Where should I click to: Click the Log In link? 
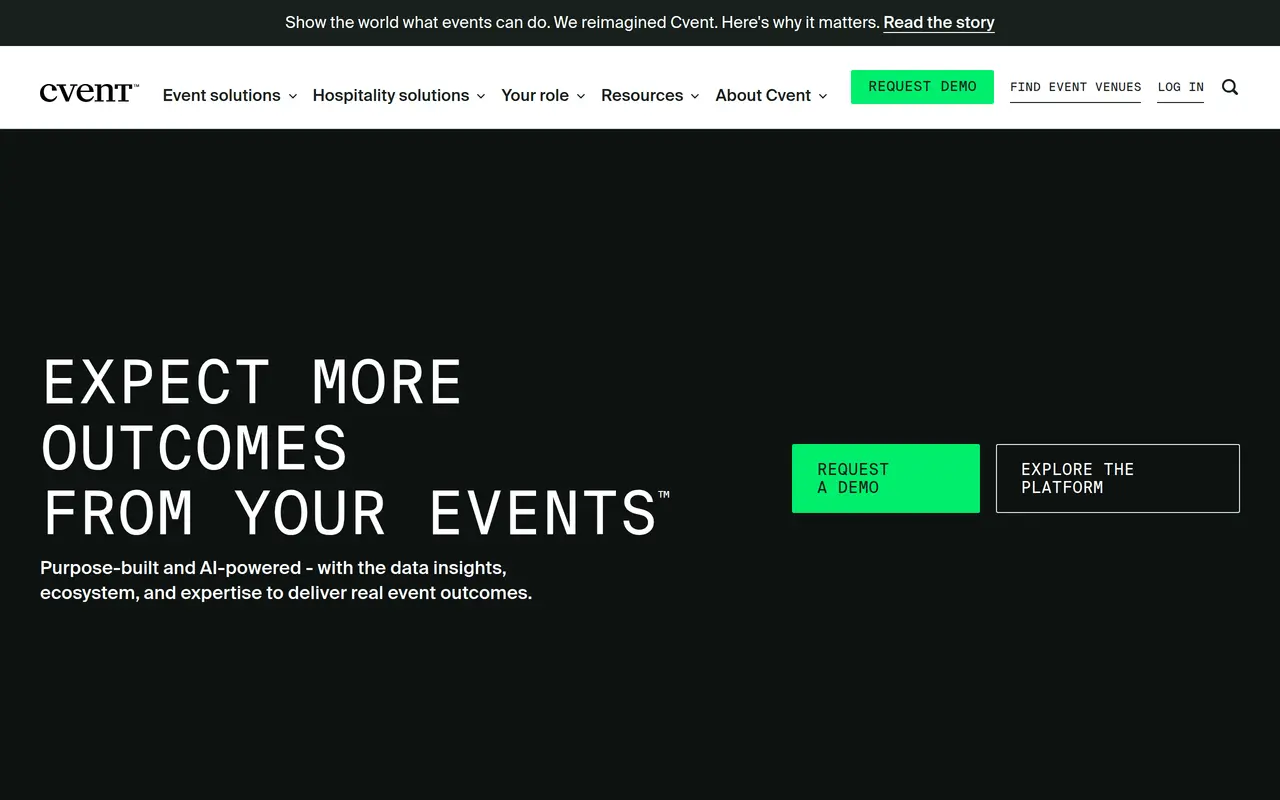[x=1180, y=87]
